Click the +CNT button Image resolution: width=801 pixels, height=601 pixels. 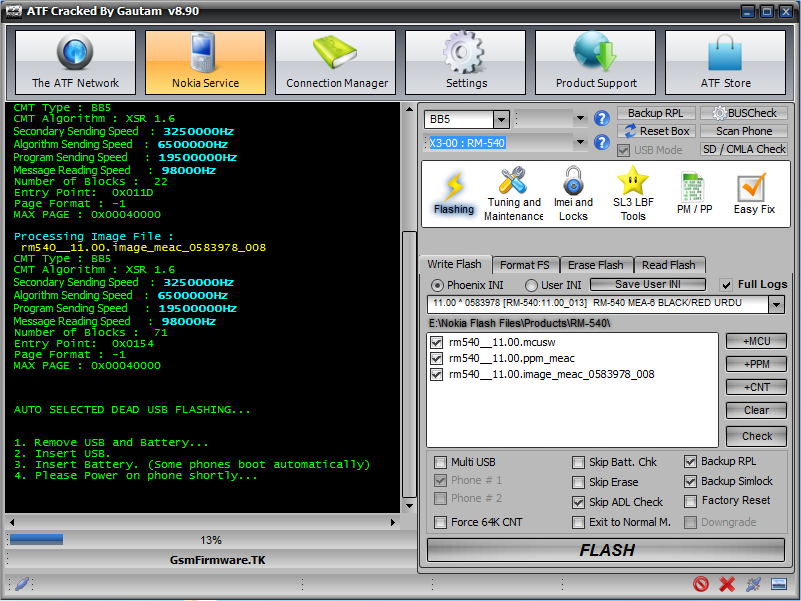756,387
